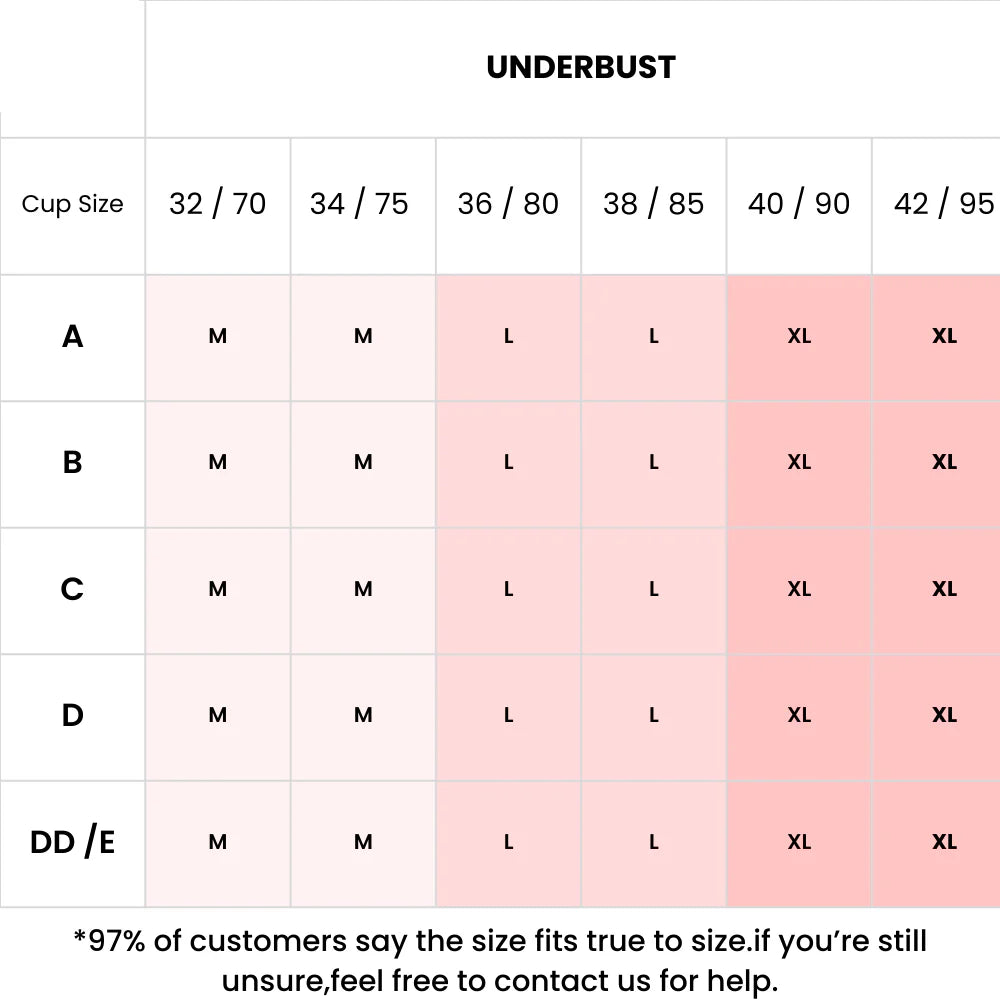Select the 38 / 85 underbust column header
The height and width of the screenshot is (1000, 1000).
[x=653, y=204]
